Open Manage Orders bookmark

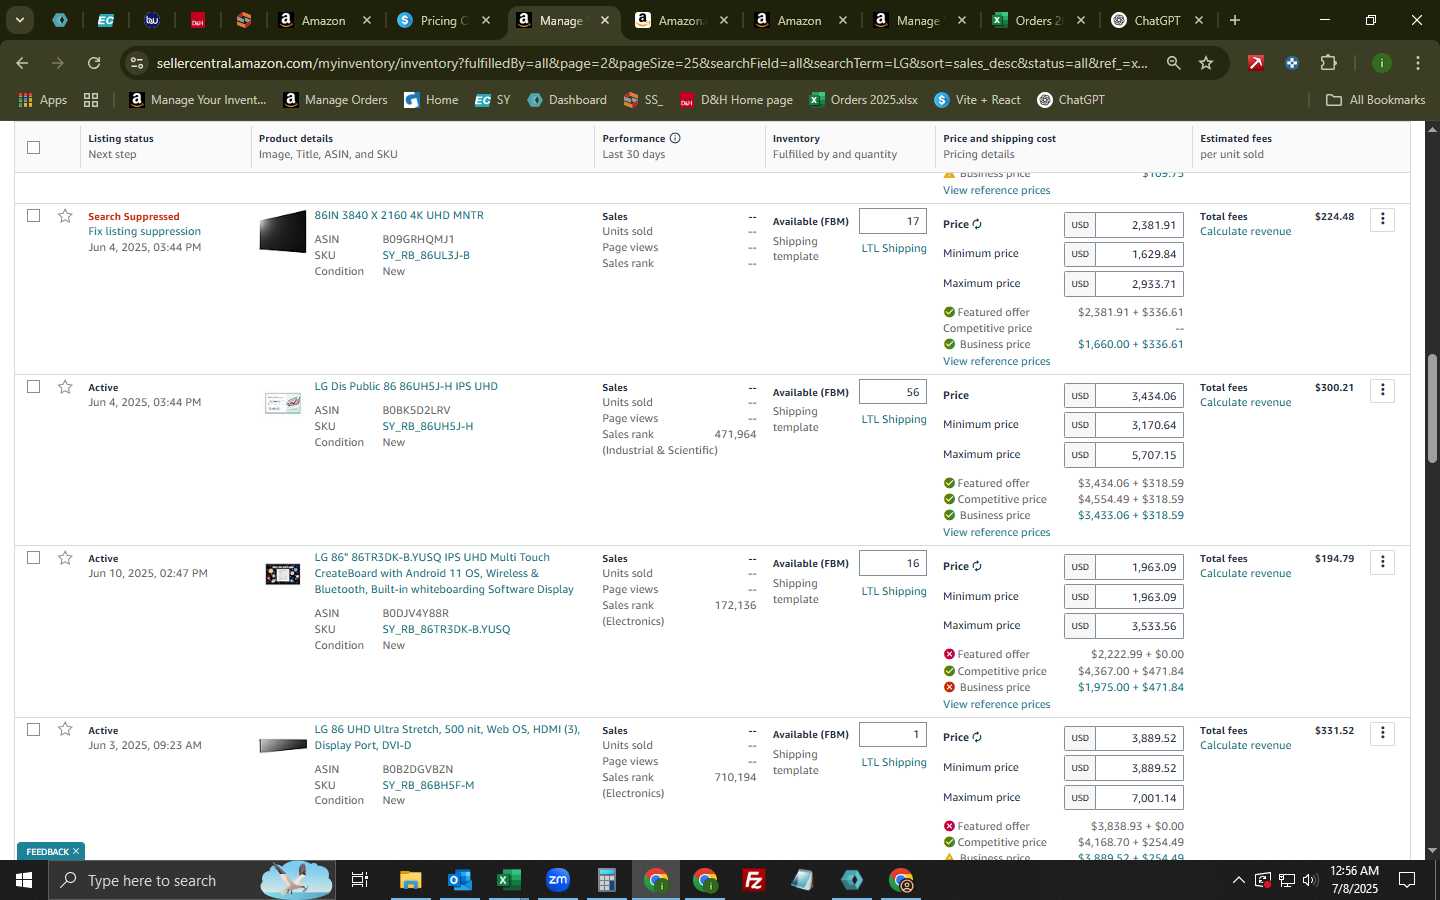(335, 100)
